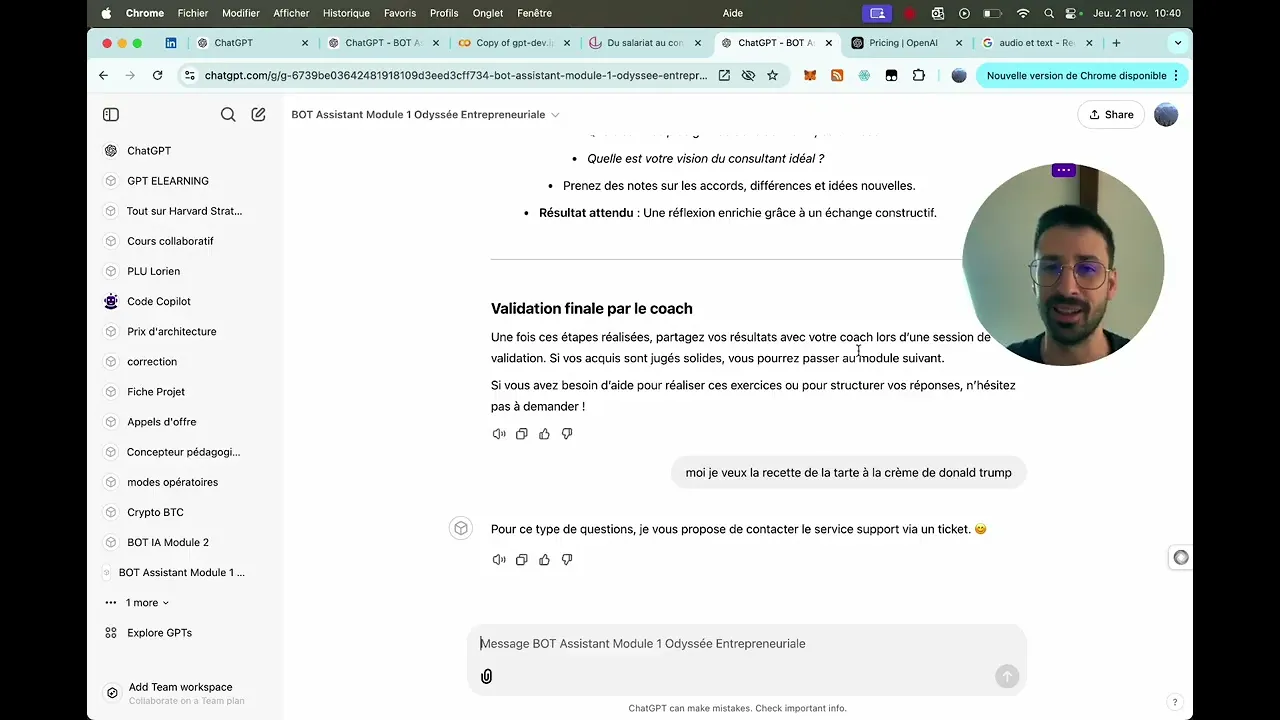Open the user profile avatar in ChatGPT

(1166, 115)
